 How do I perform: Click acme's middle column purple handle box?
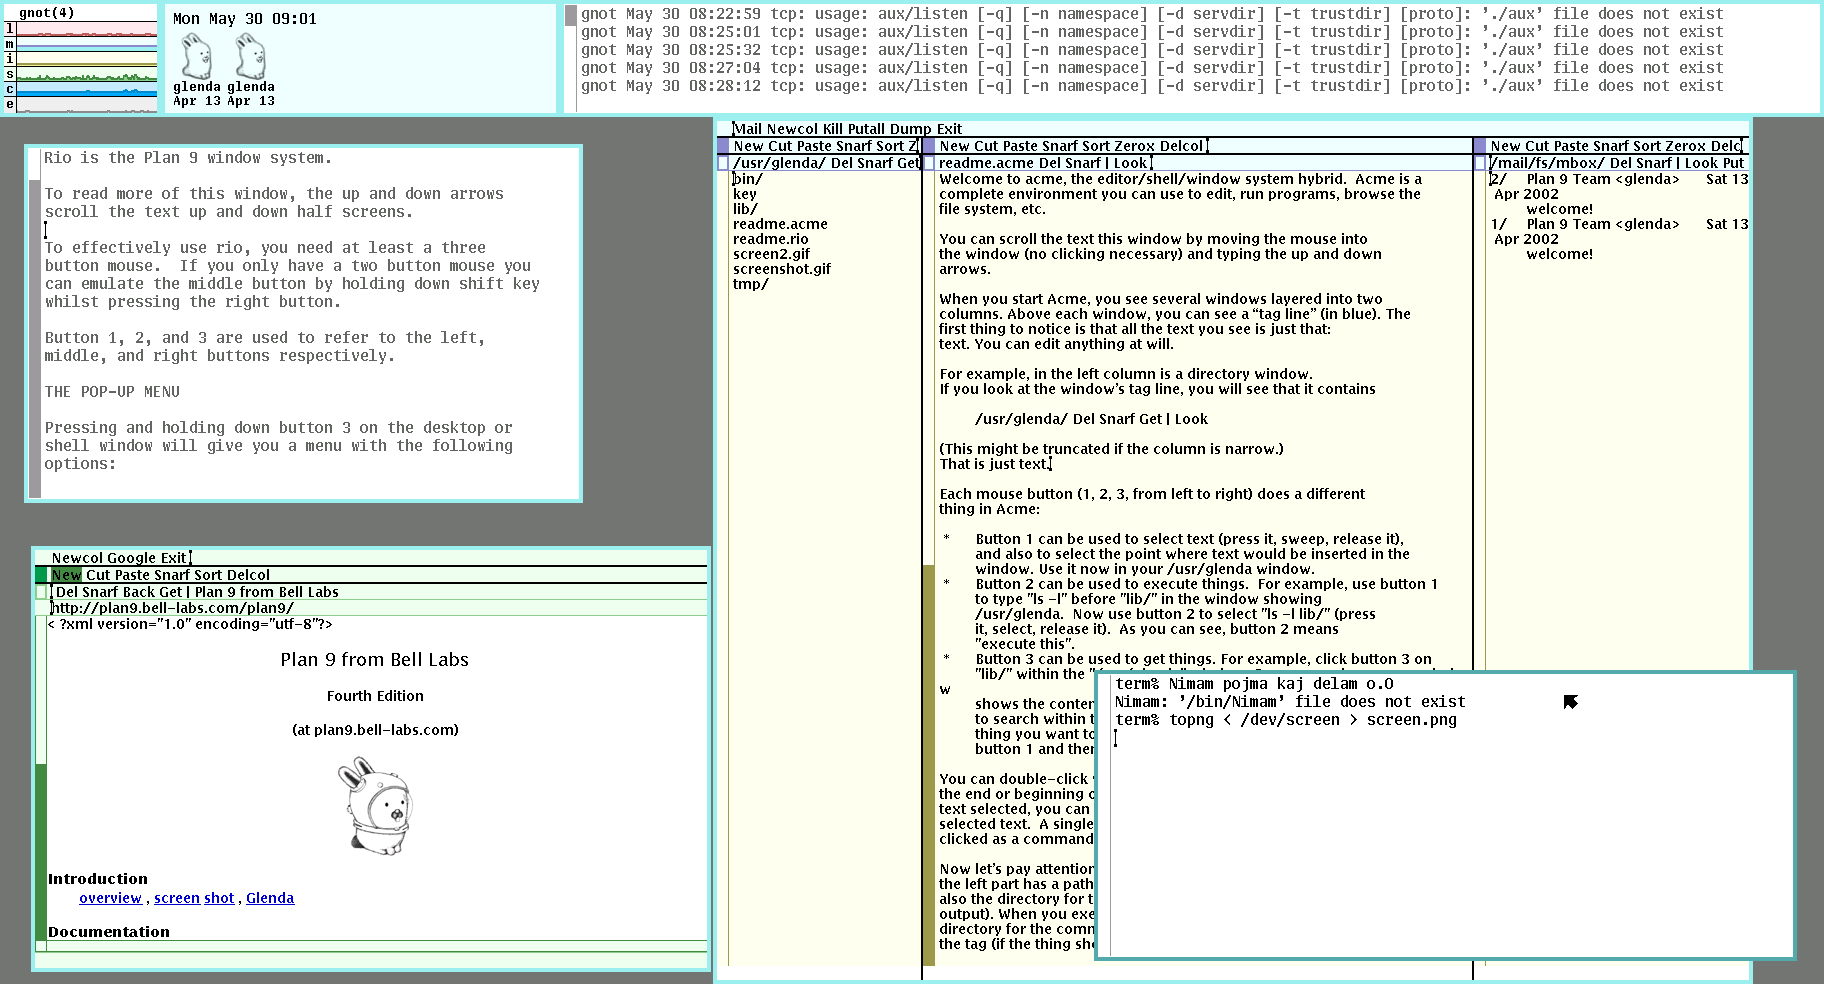929,146
